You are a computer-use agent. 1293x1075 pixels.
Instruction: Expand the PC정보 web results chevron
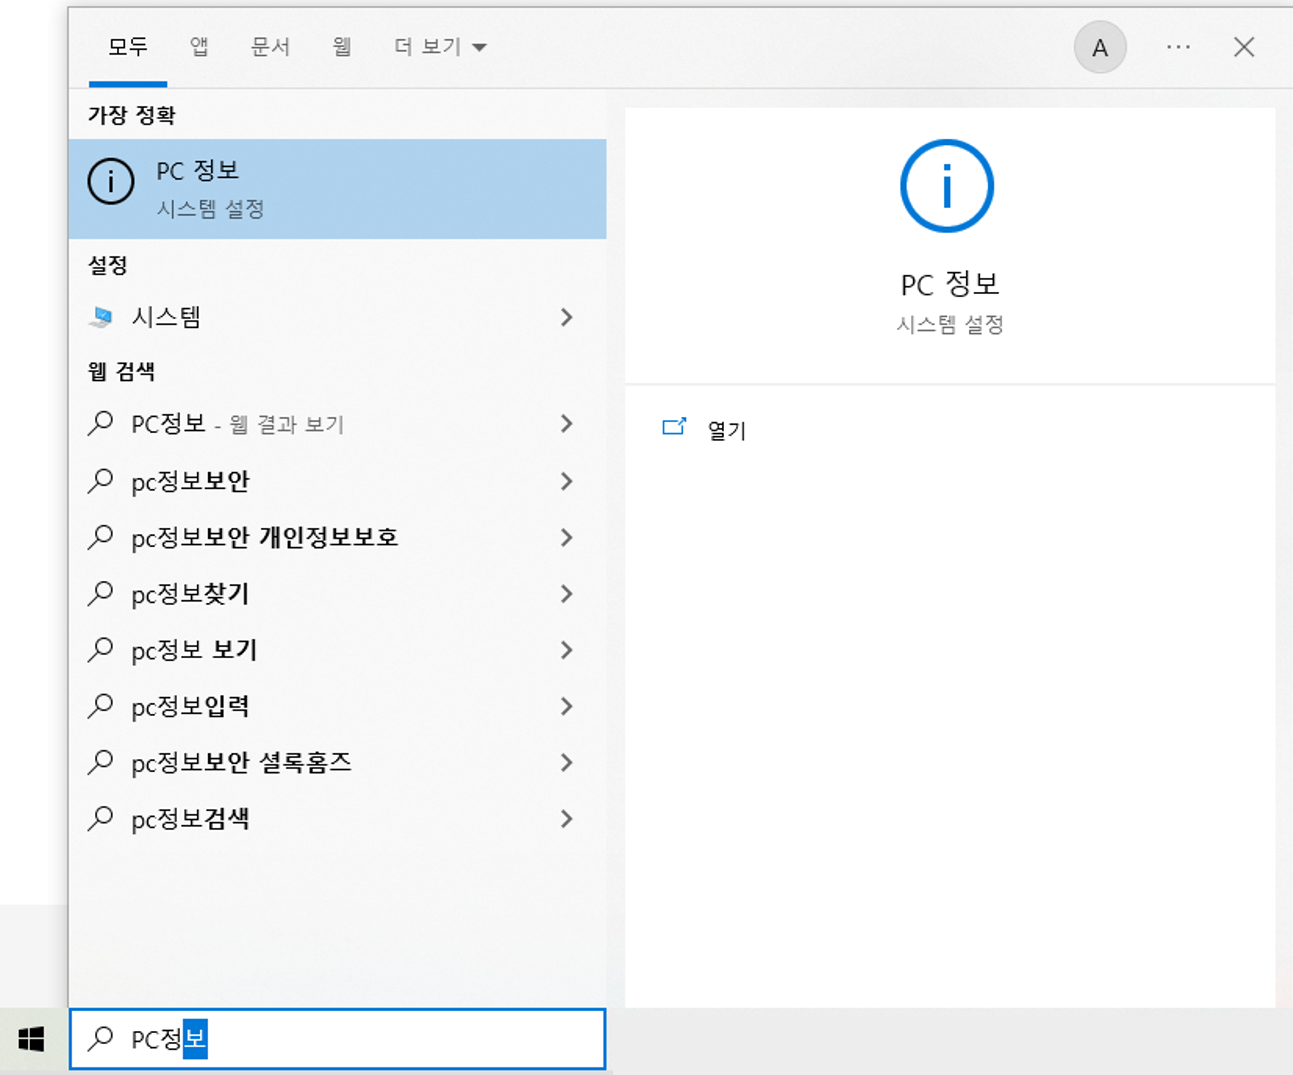(567, 424)
